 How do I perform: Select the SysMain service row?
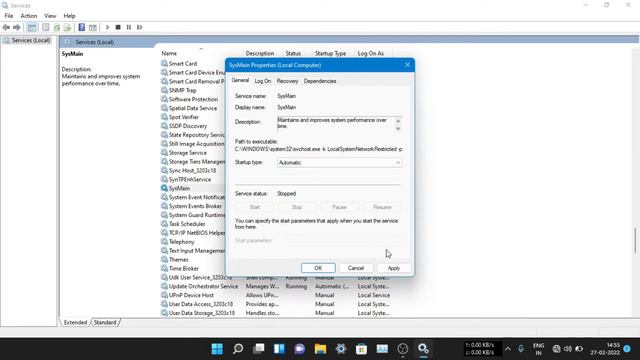pyautogui.click(x=179, y=188)
